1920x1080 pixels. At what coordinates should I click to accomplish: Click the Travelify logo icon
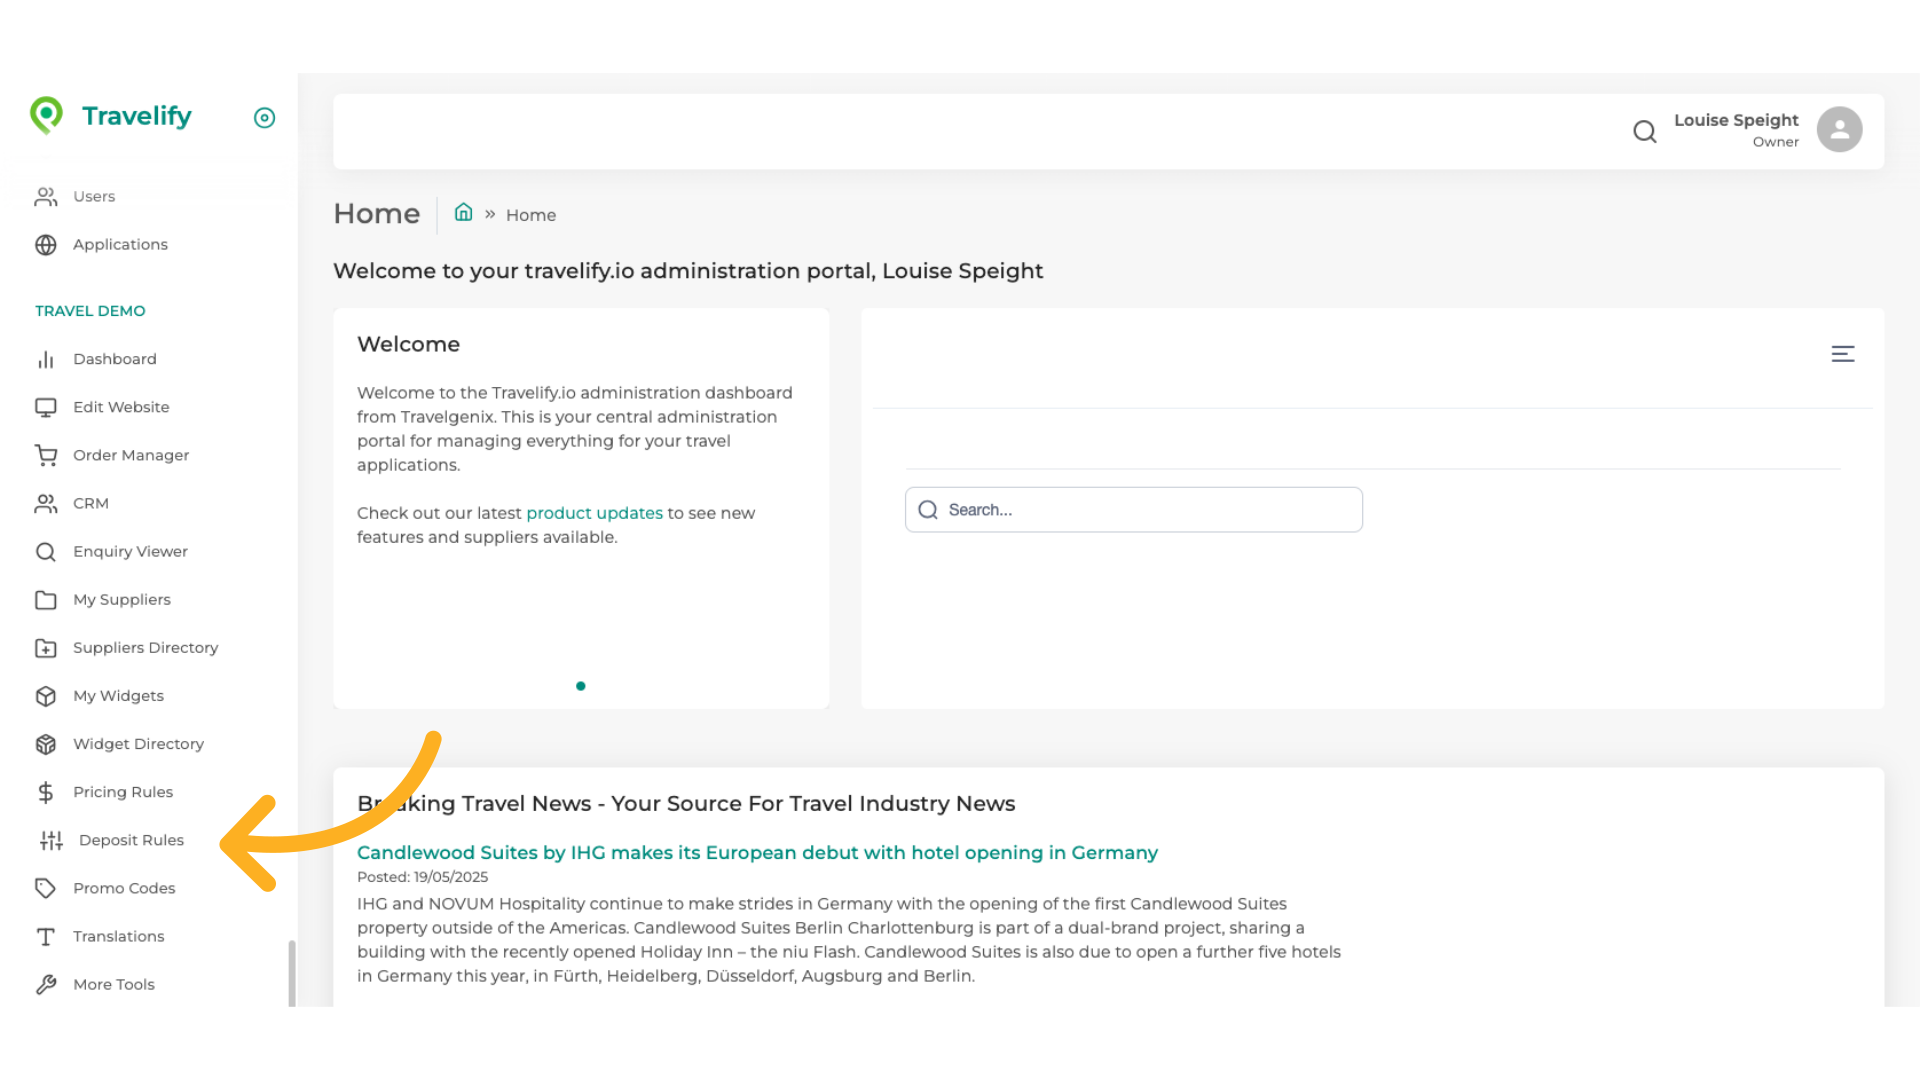click(x=46, y=115)
